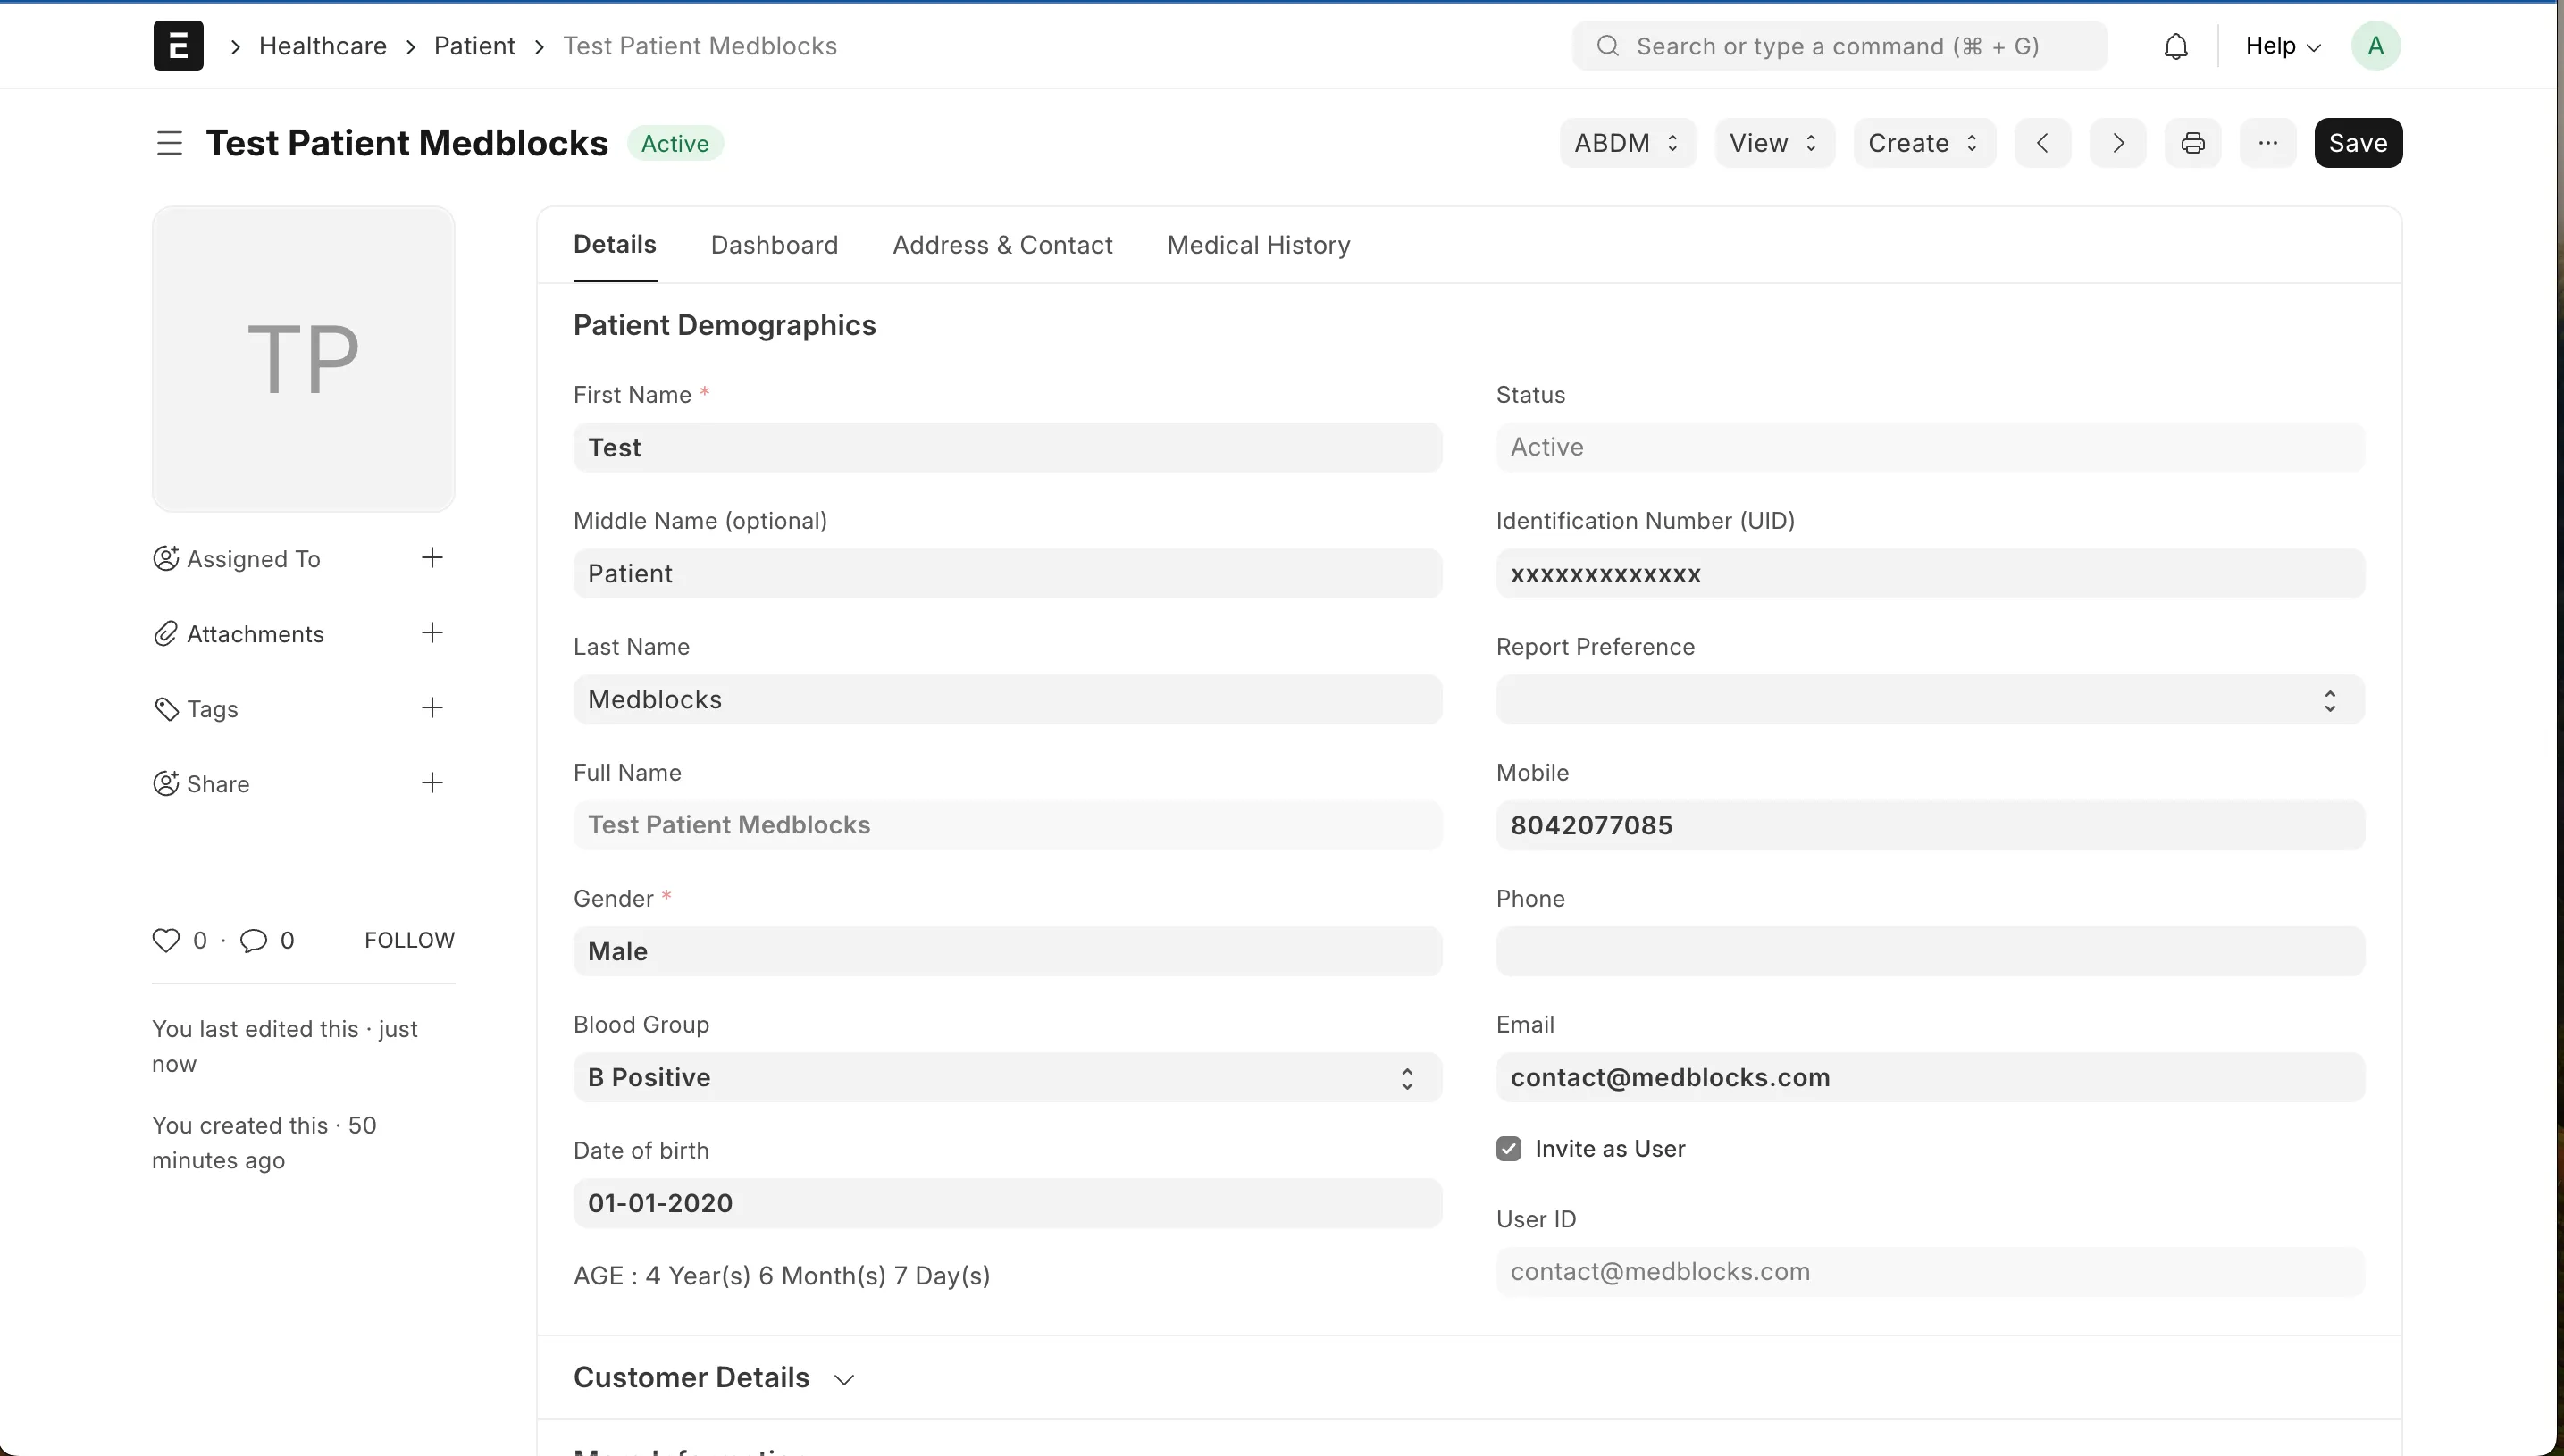2564x1456 pixels.
Task: Click the Save button
Action: pos(2358,142)
